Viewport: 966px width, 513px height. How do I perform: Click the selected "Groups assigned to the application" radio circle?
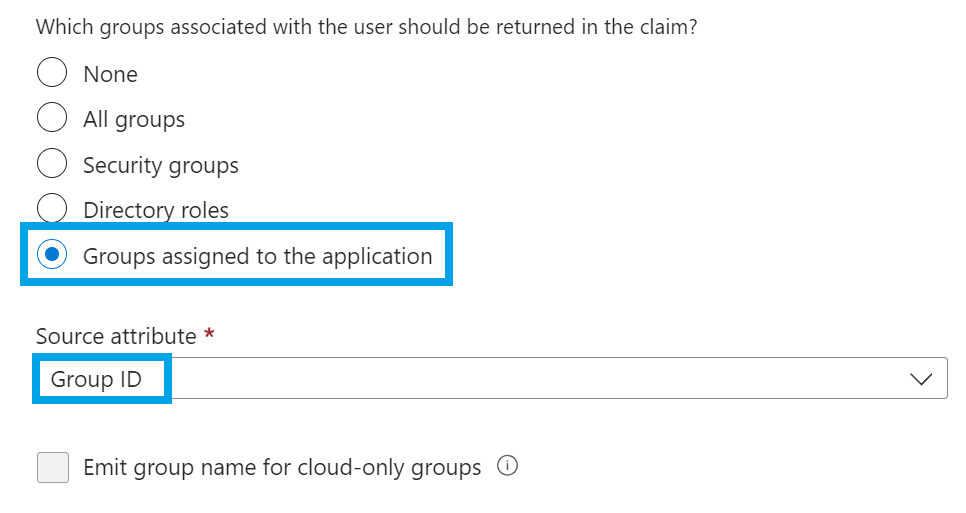tap(52, 255)
